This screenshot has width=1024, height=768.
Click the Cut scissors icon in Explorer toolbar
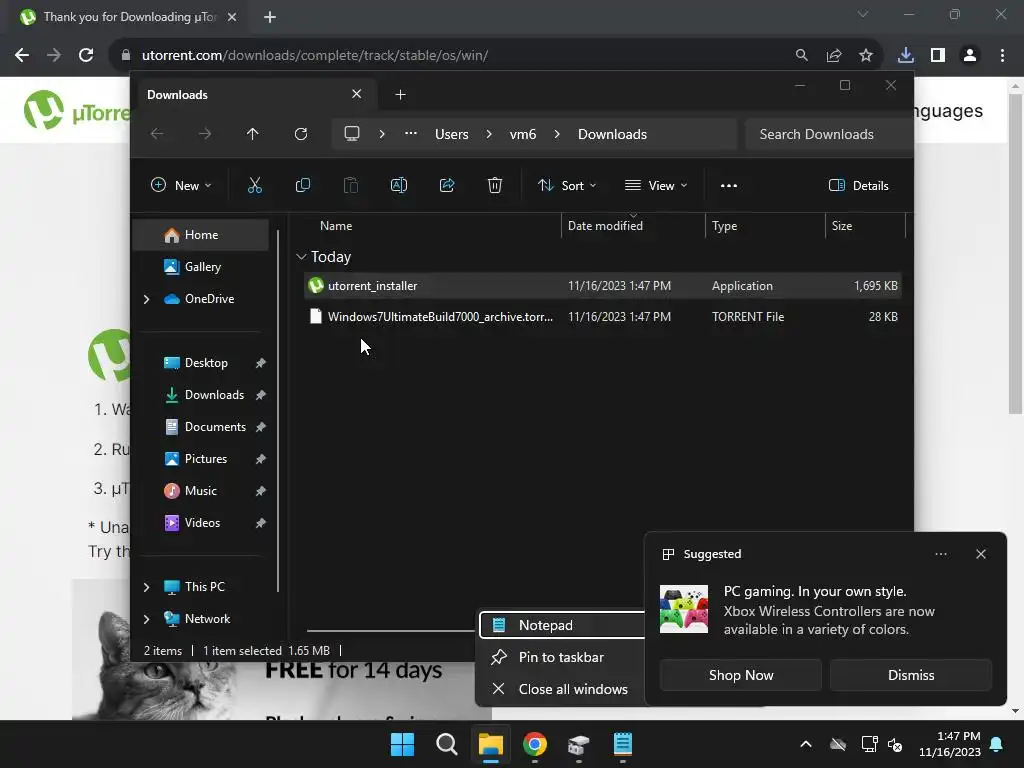(x=255, y=185)
